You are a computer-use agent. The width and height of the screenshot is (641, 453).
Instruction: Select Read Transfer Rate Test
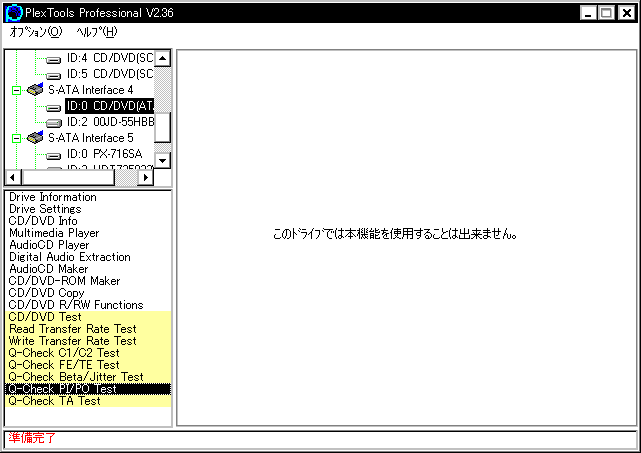(88, 329)
